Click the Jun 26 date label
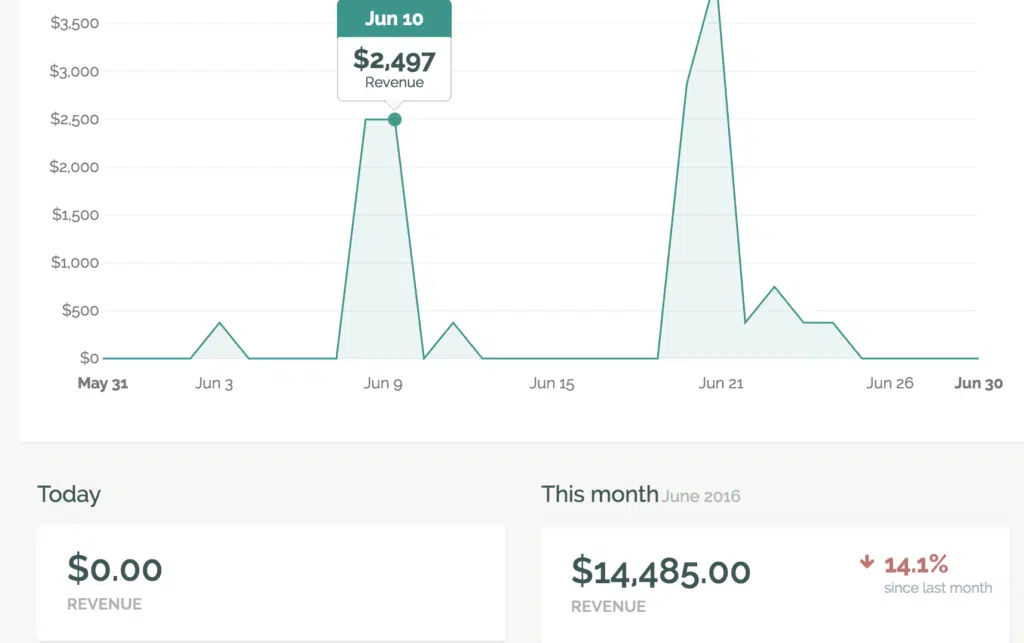The image size is (1024, 643). [x=890, y=383]
